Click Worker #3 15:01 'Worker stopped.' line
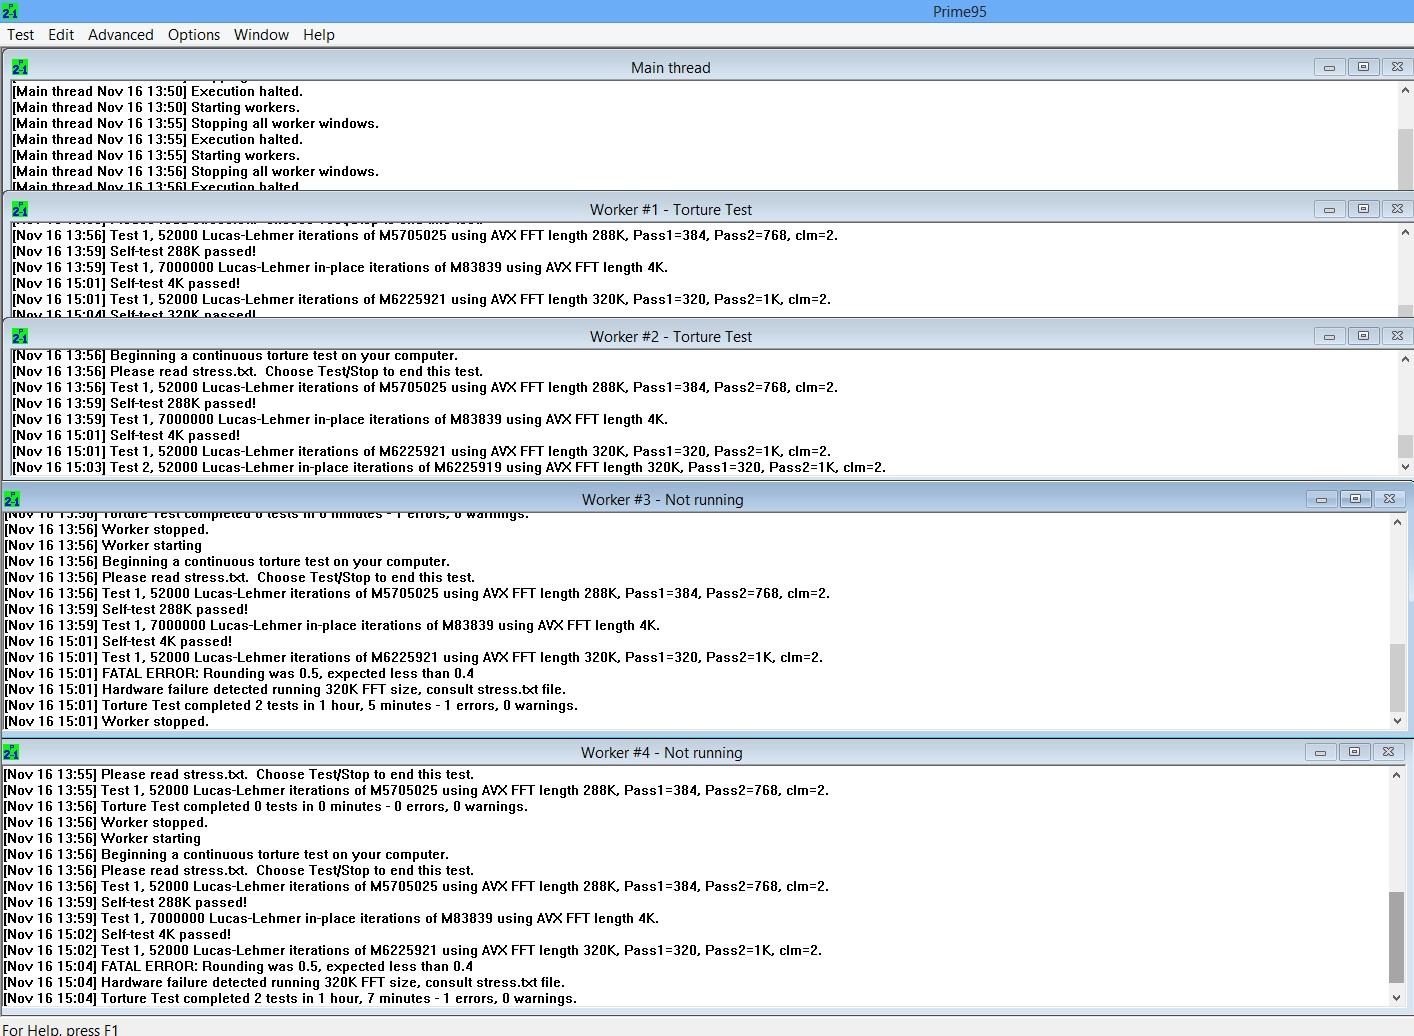Screen dimensions: 1414x1036 [106, 721]
